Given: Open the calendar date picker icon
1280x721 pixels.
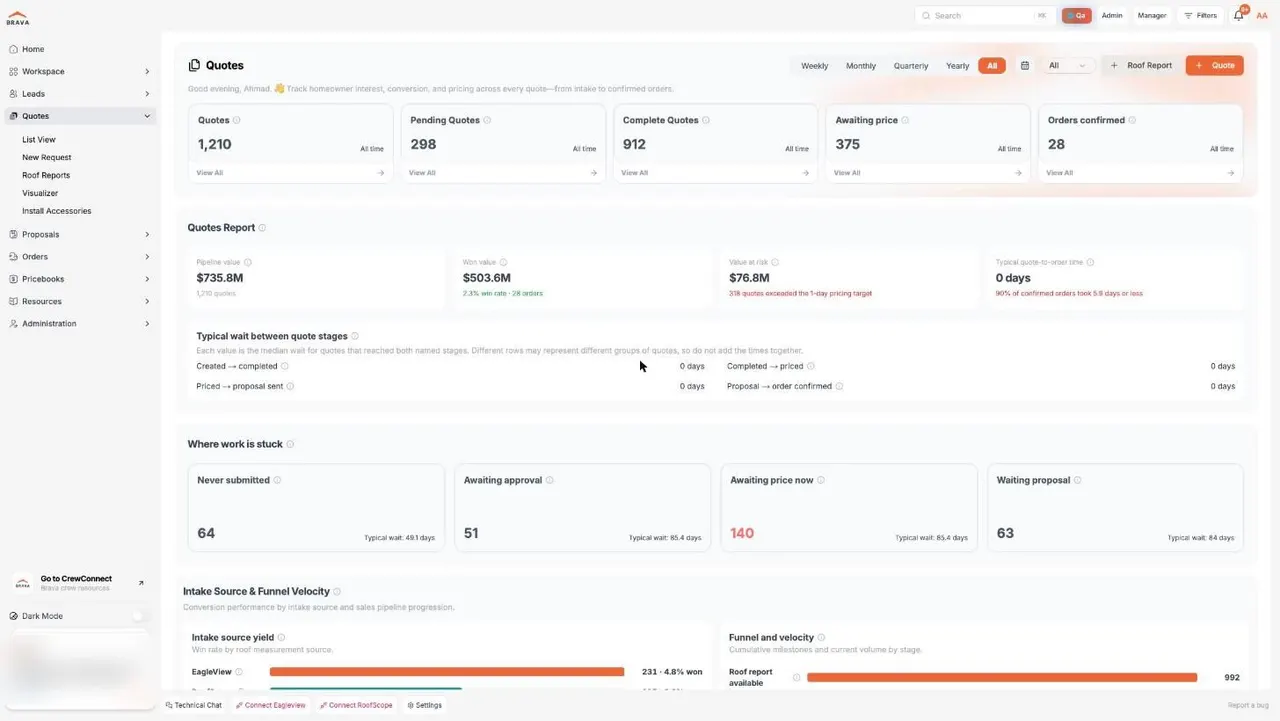Looking at the screenshot, I should [1025, 66].
